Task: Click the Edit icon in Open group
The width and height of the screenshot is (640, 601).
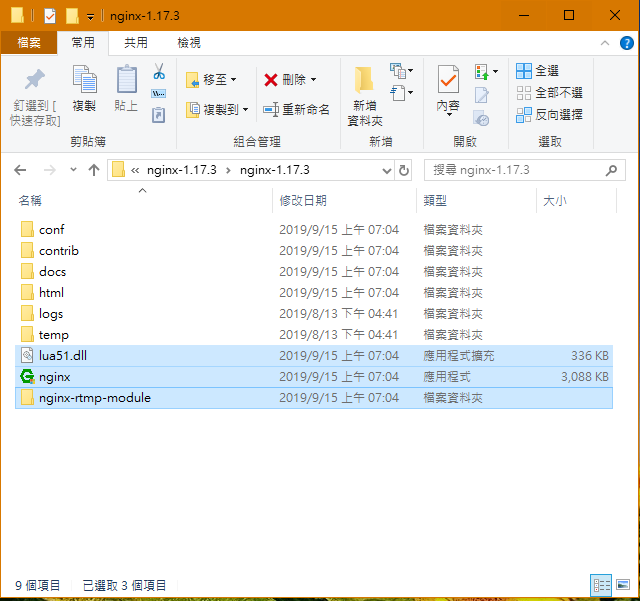Action: [482, 95]
